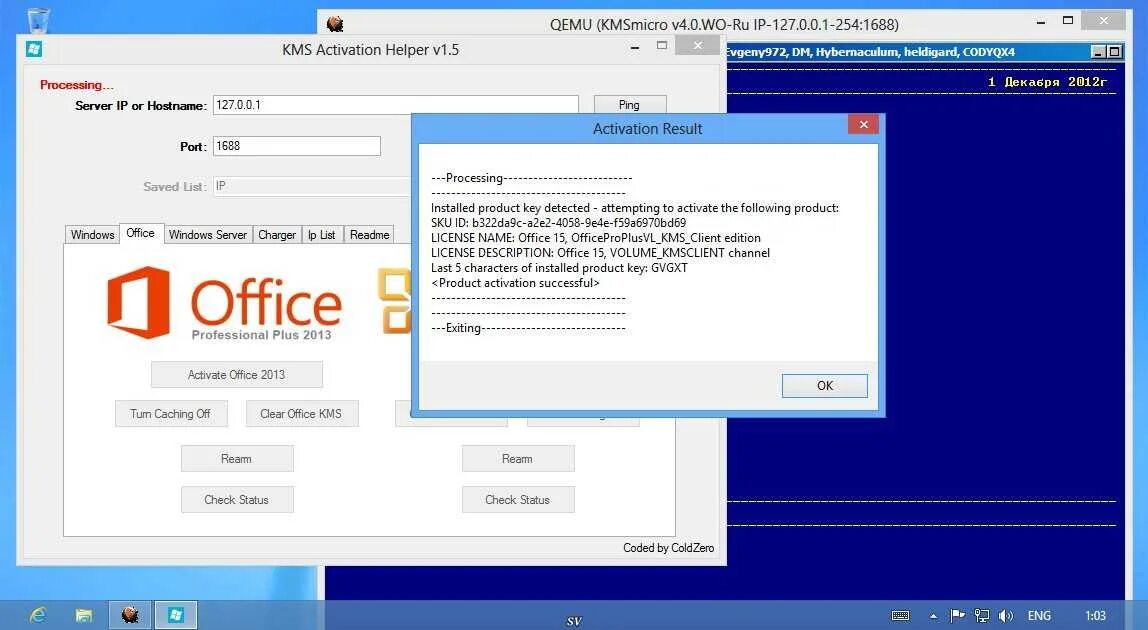Close the Activation Result dialog
Image resolution: width=1148 pixels, height=630 pixels.
click(863, 125)
